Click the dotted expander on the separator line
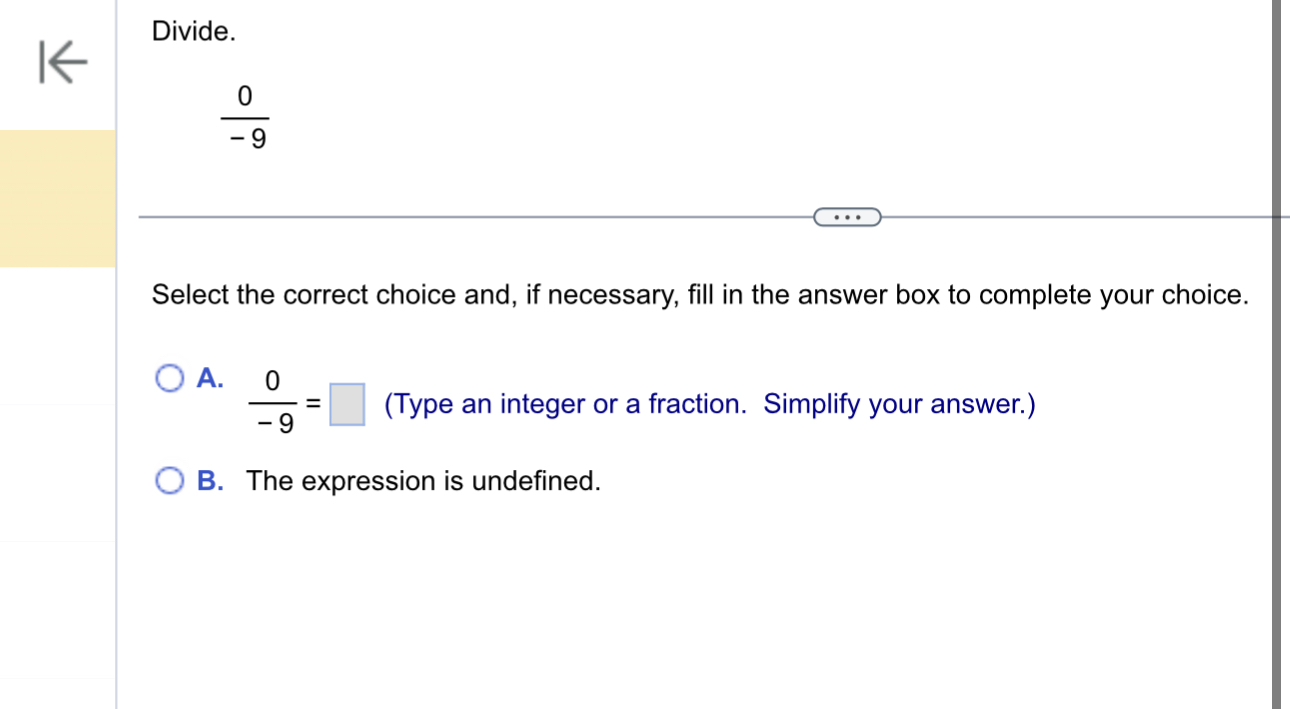 (x=847, y=217)
